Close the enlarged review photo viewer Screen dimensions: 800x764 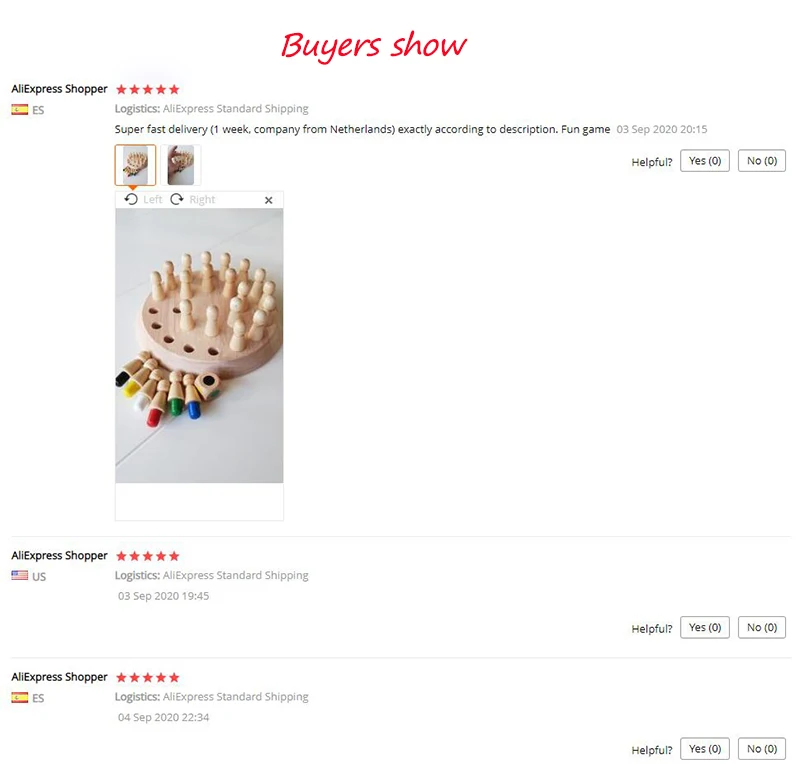[x=269, y=200]
